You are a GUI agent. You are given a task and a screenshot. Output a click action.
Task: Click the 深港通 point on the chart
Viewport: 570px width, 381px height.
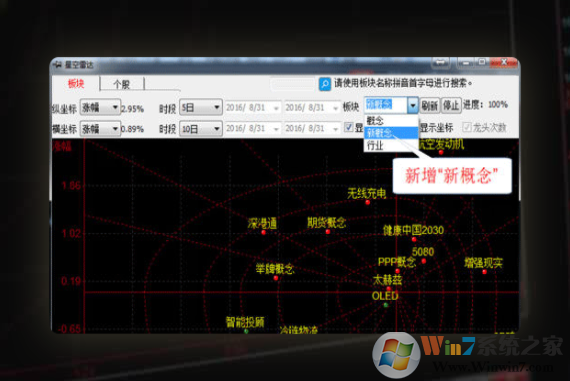tap(264, 232)
